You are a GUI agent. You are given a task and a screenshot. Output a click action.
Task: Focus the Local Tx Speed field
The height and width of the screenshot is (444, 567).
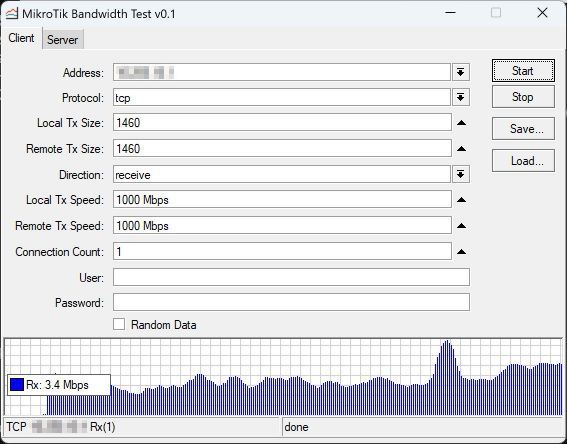coord(282,199)
